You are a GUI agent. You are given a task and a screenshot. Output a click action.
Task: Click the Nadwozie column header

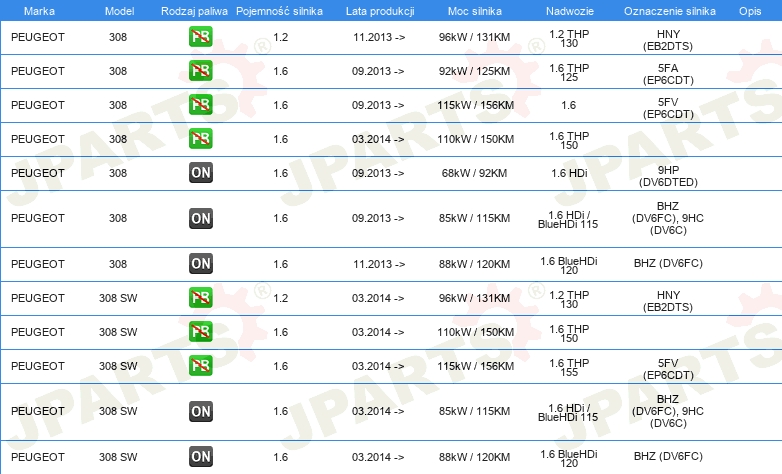pos(570,11)
